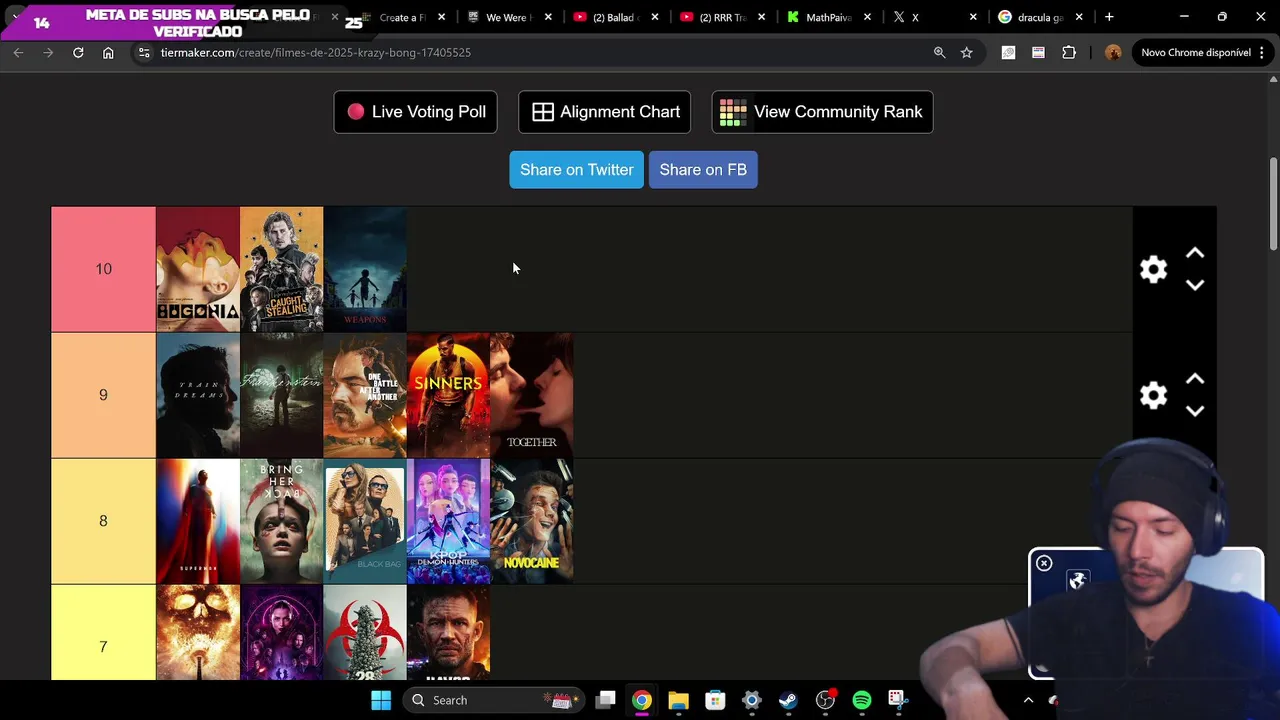This screenshot has width=1280, height=720.
Task: Open Microsoft Store from the taskbar
Action: pyautogui.click(x=714, y=700)
